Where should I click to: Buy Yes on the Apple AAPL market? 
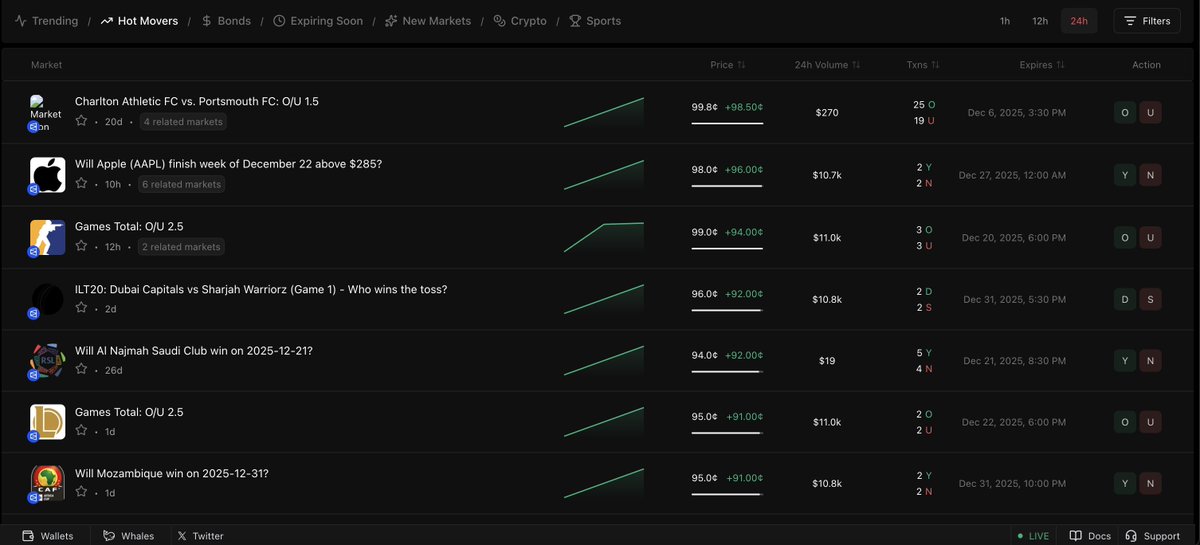(x=1125, y=175)
